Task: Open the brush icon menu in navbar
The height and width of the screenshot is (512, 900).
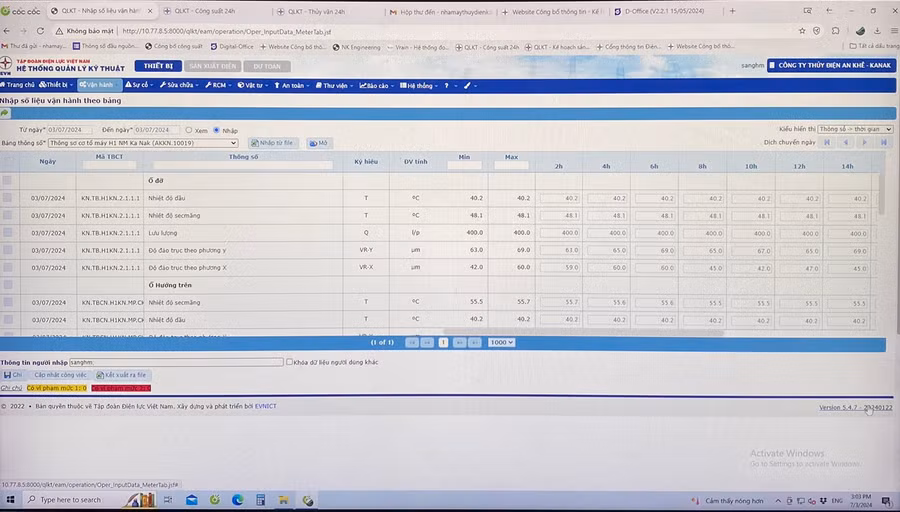Action: point(467,85)
